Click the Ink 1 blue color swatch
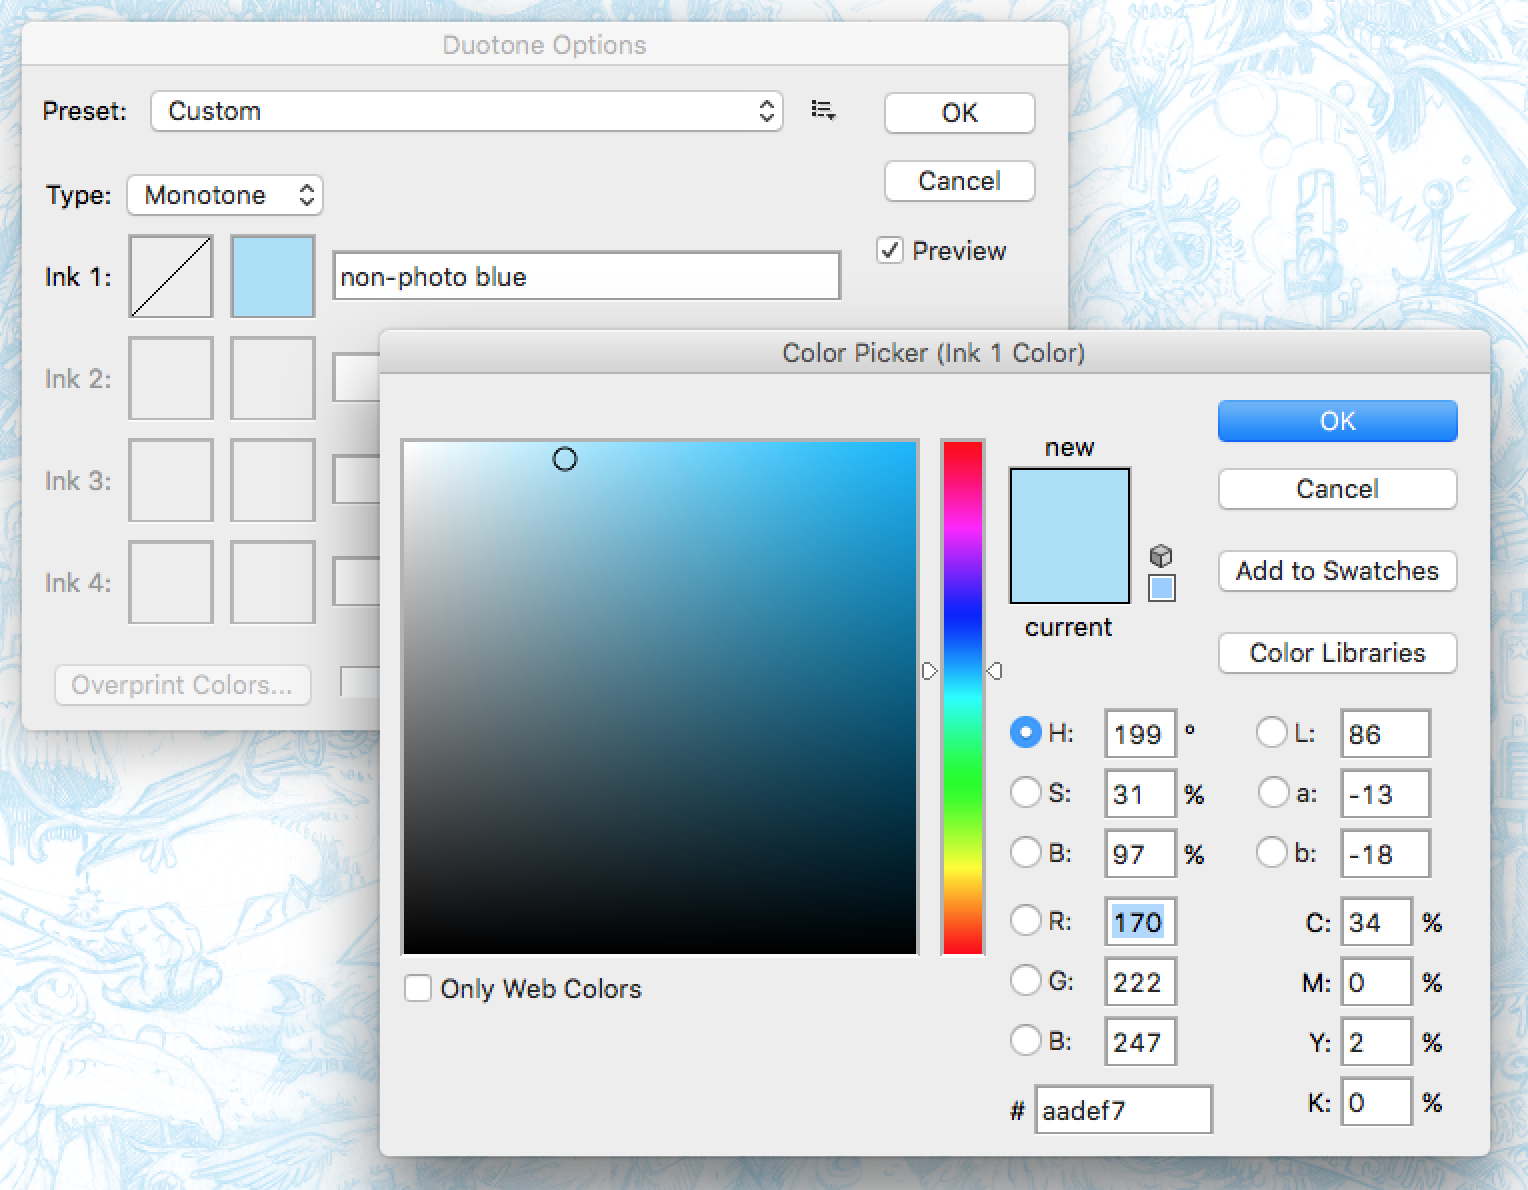This screenshot has width=1528, height=1190. [x=273, y=277]
